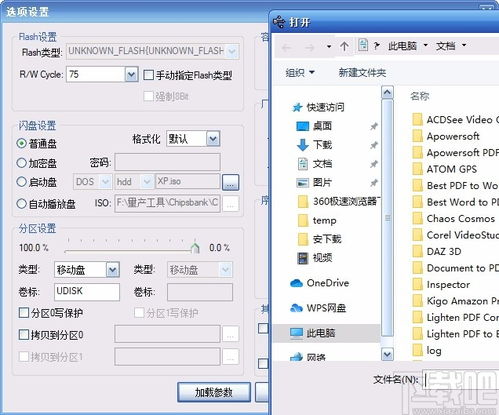Expand the partition 类型 移动盘 dropdown
Image resolution: width=499 pixels, height=415 pixels.
pyautogui.click(x=112, y=270)
